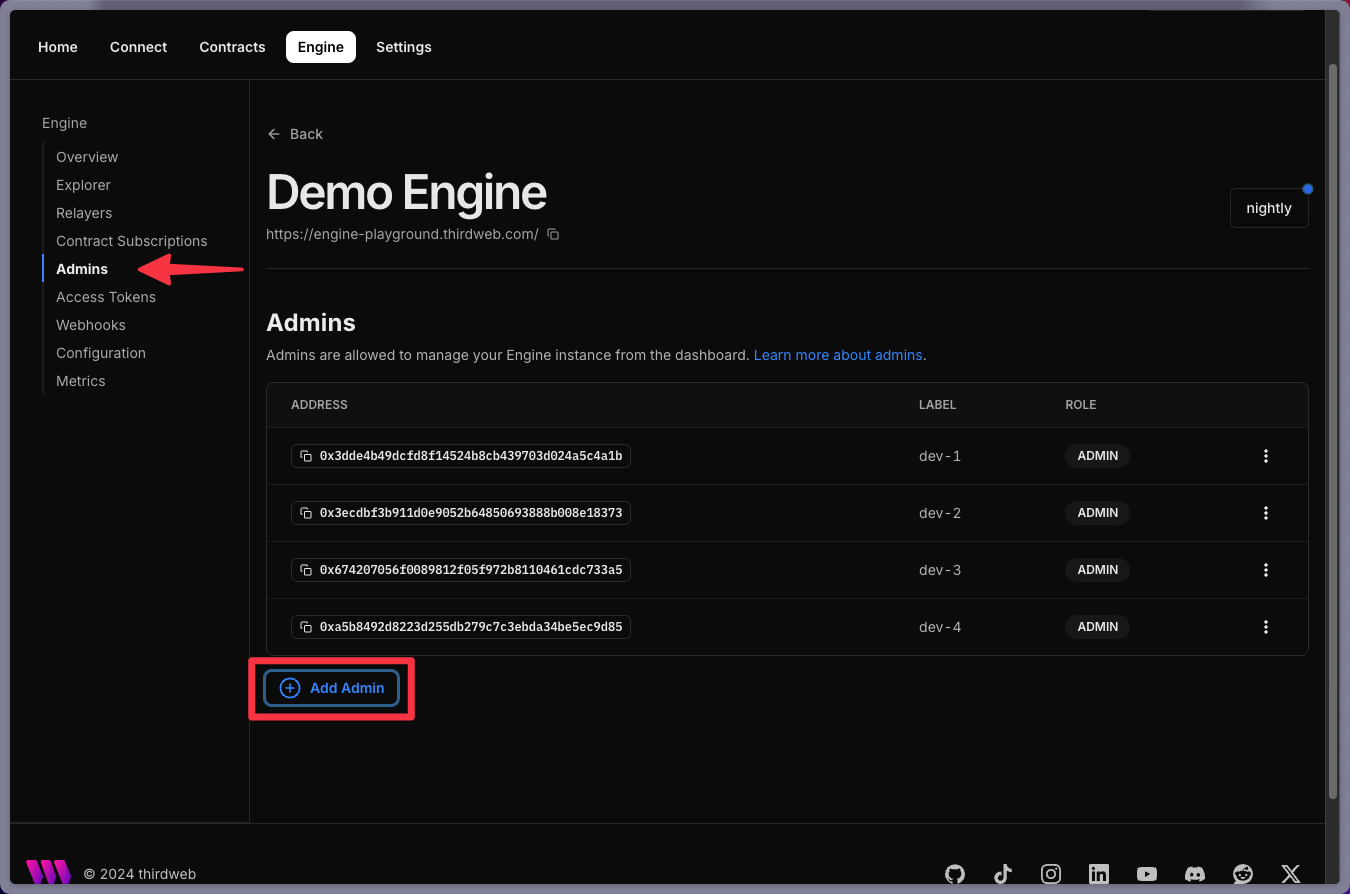Copy address of dev-2 admin
1350x894 pixels.
point(306,513)
